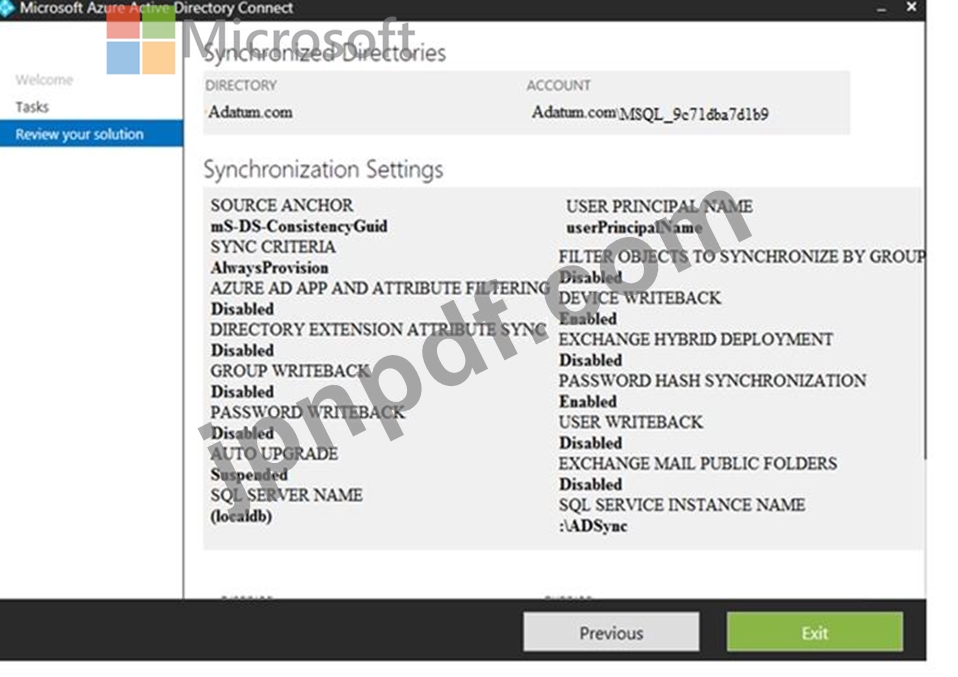
Task: Click the ACCOUNT column header
Action: pos(558,86)
